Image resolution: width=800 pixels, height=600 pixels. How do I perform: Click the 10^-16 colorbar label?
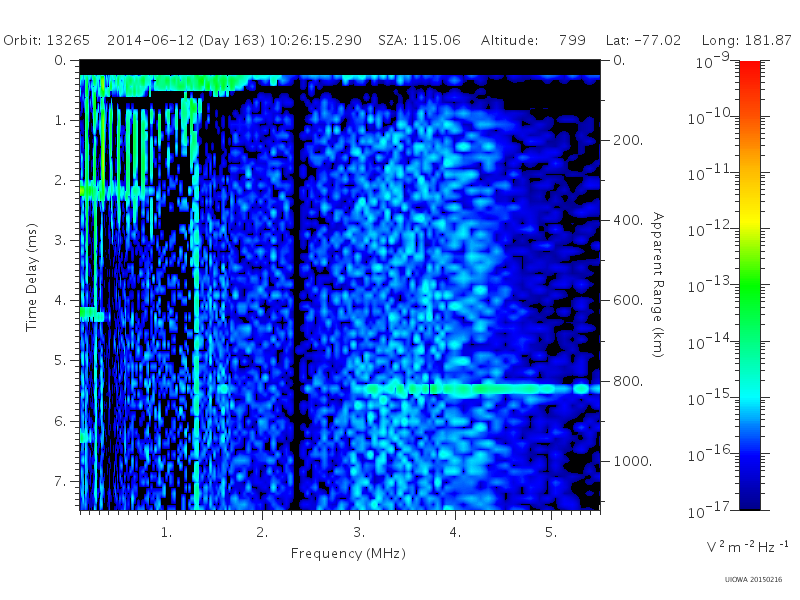click(x=711, y=454)
